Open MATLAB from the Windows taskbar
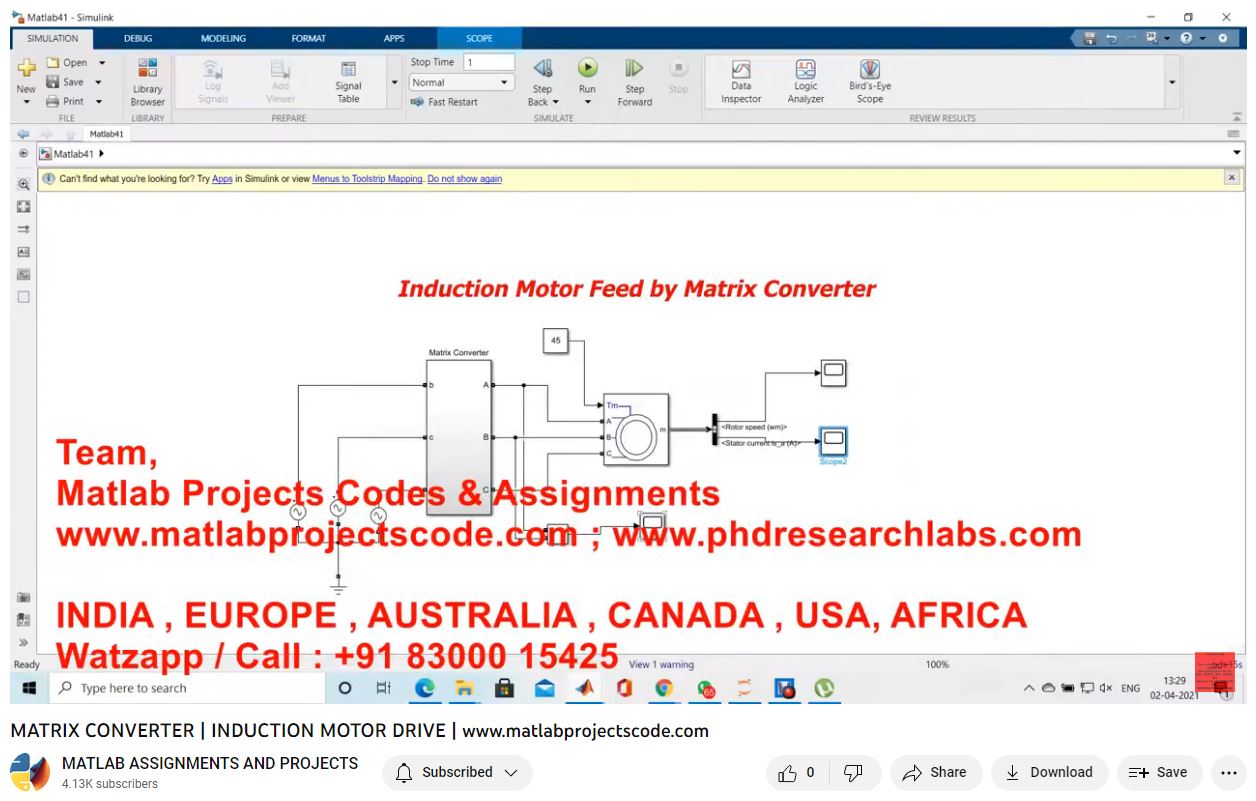The width and height of the screenshot is (1256, 801). click(584, 688)
